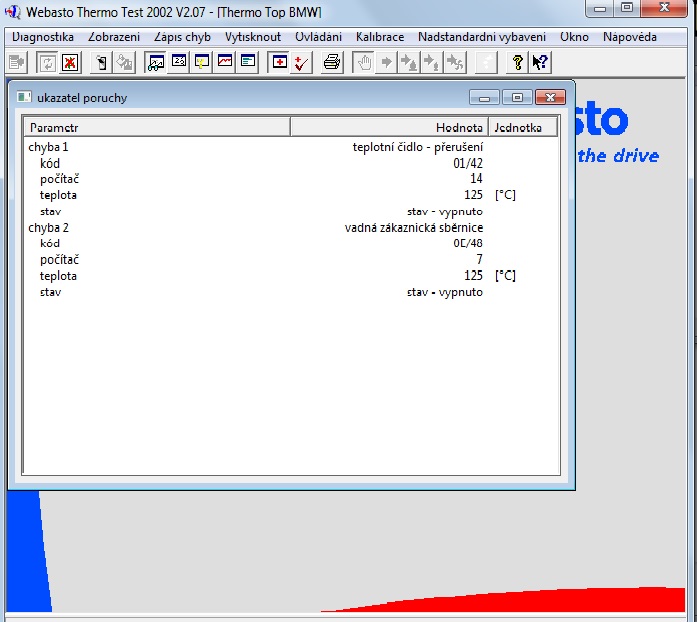Click the red X stop icon
Image resolution: width=697 pixels, height=622 pixels.
[x=70, y=62]
